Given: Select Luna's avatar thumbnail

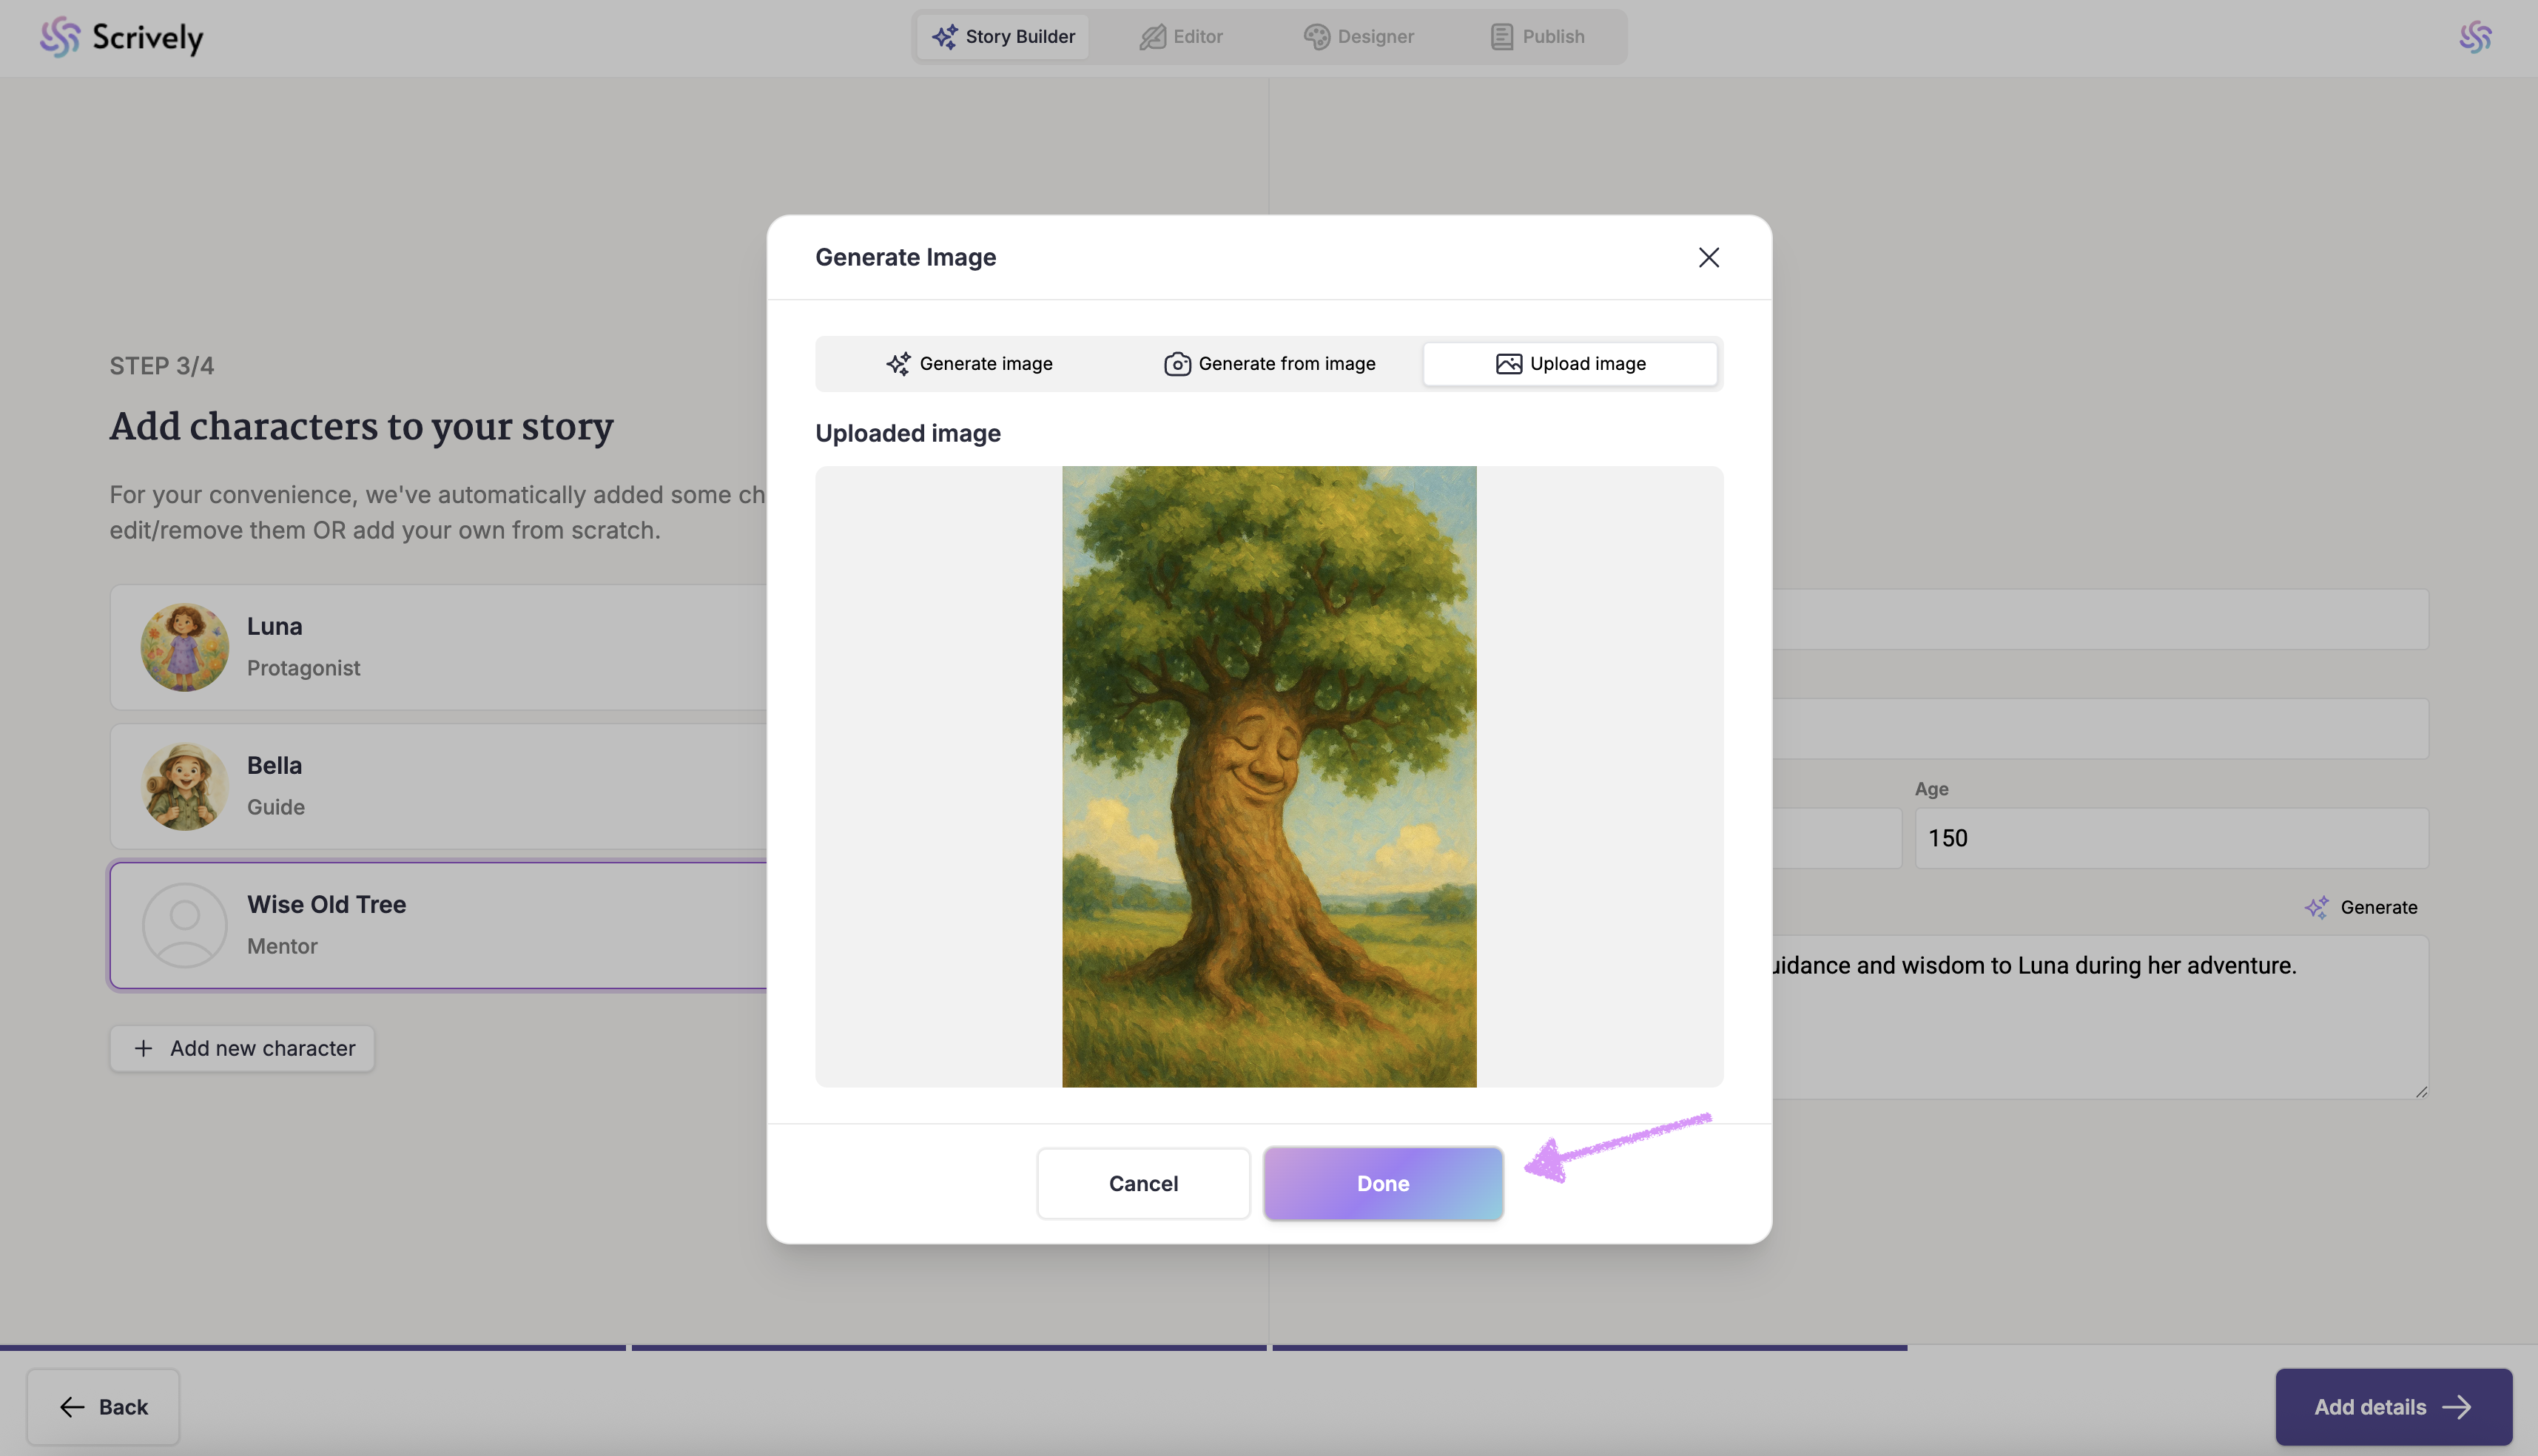Looking at the screenshot, I should (184, 647).
